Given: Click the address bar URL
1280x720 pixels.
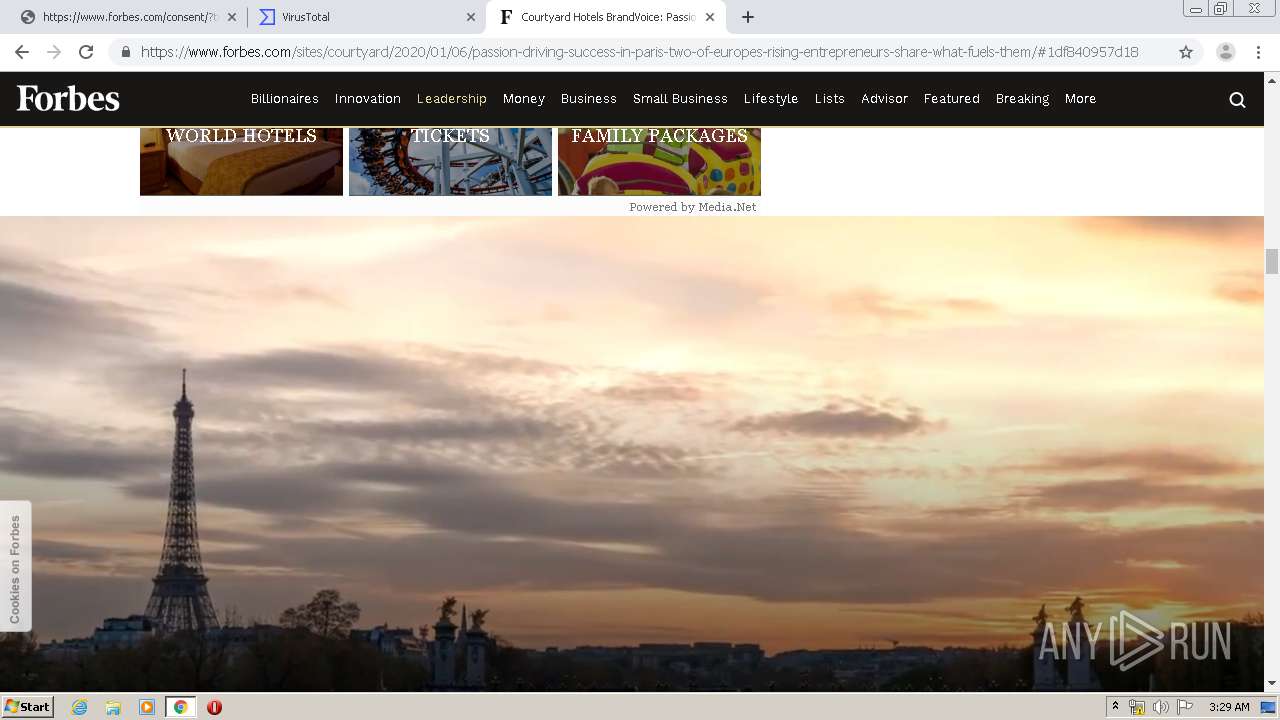Looking at the screenshot, I should coord(639,52).
